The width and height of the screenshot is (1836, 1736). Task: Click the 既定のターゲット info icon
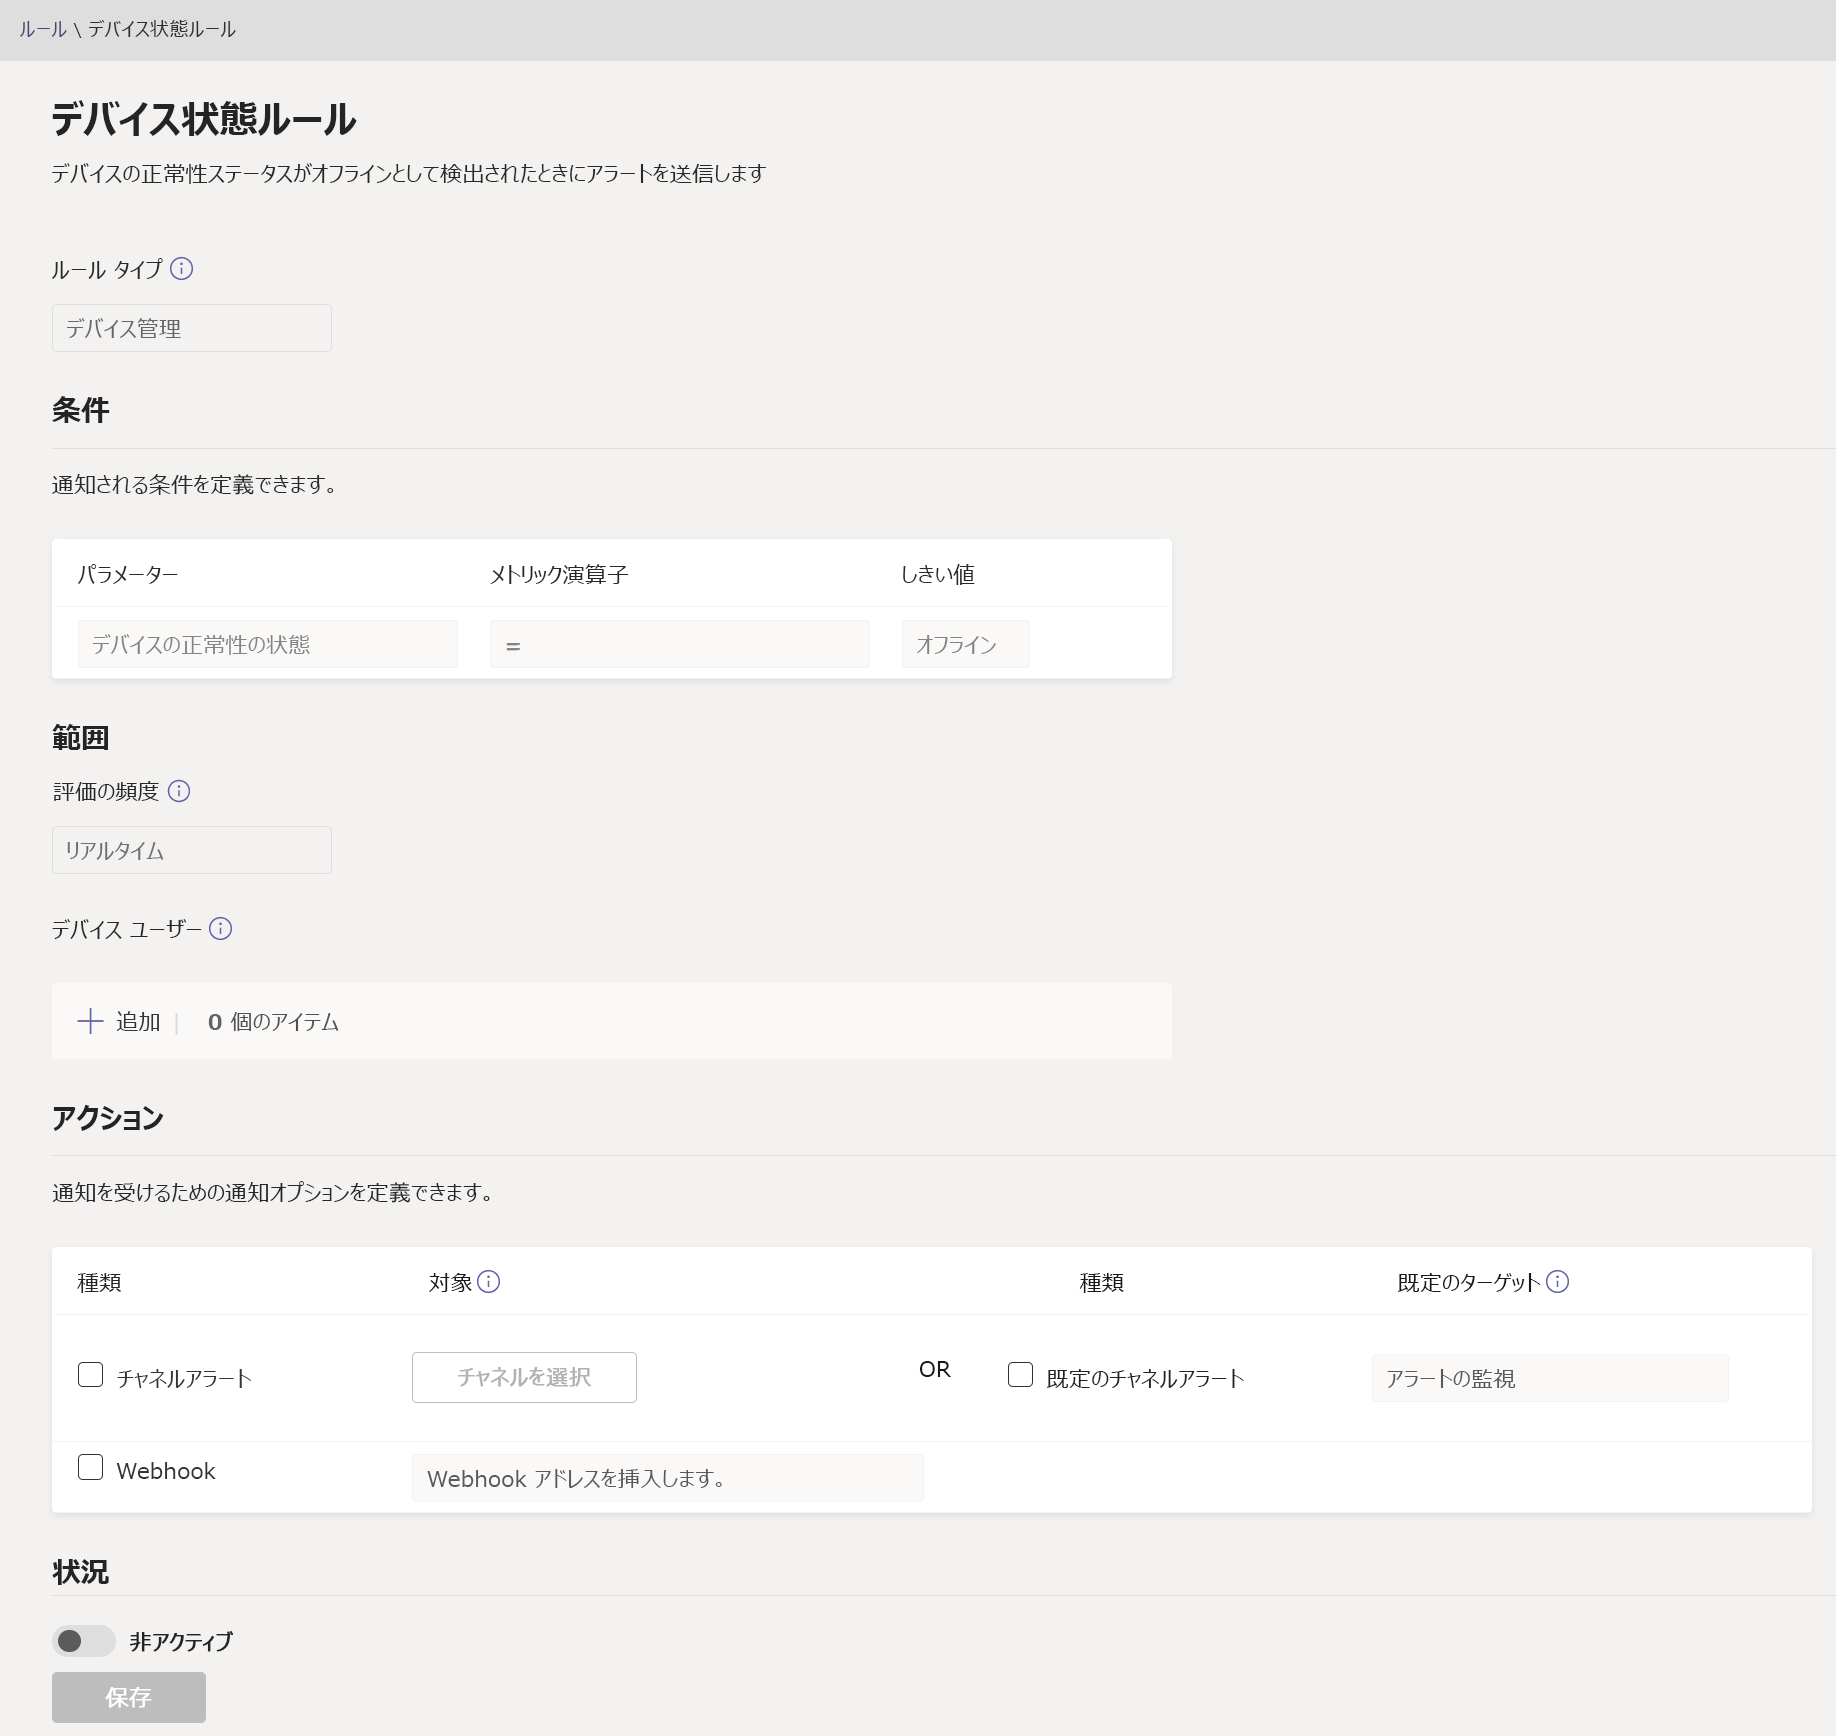click(x=1557, y=1281)
